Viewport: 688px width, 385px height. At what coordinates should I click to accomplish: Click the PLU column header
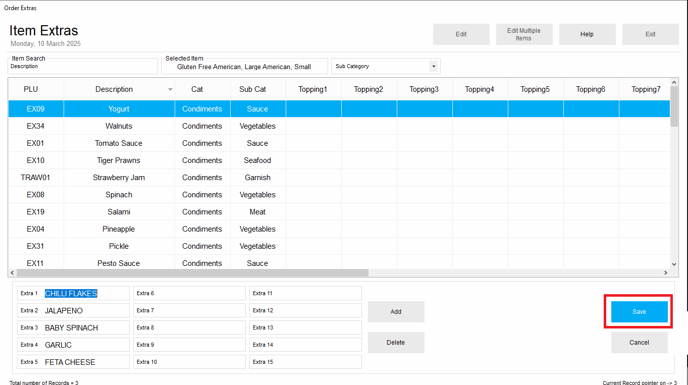pyautogui.click(x=36, y=89)
